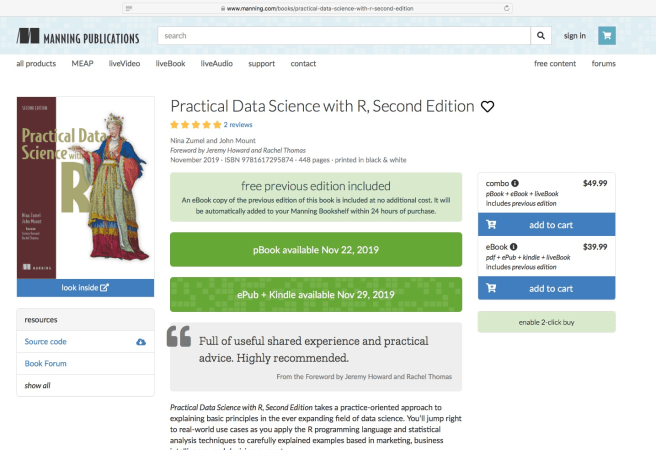The height and width of the screenshot is (450, 656).
Task: Click the sign in link
Action: point(574,36)
